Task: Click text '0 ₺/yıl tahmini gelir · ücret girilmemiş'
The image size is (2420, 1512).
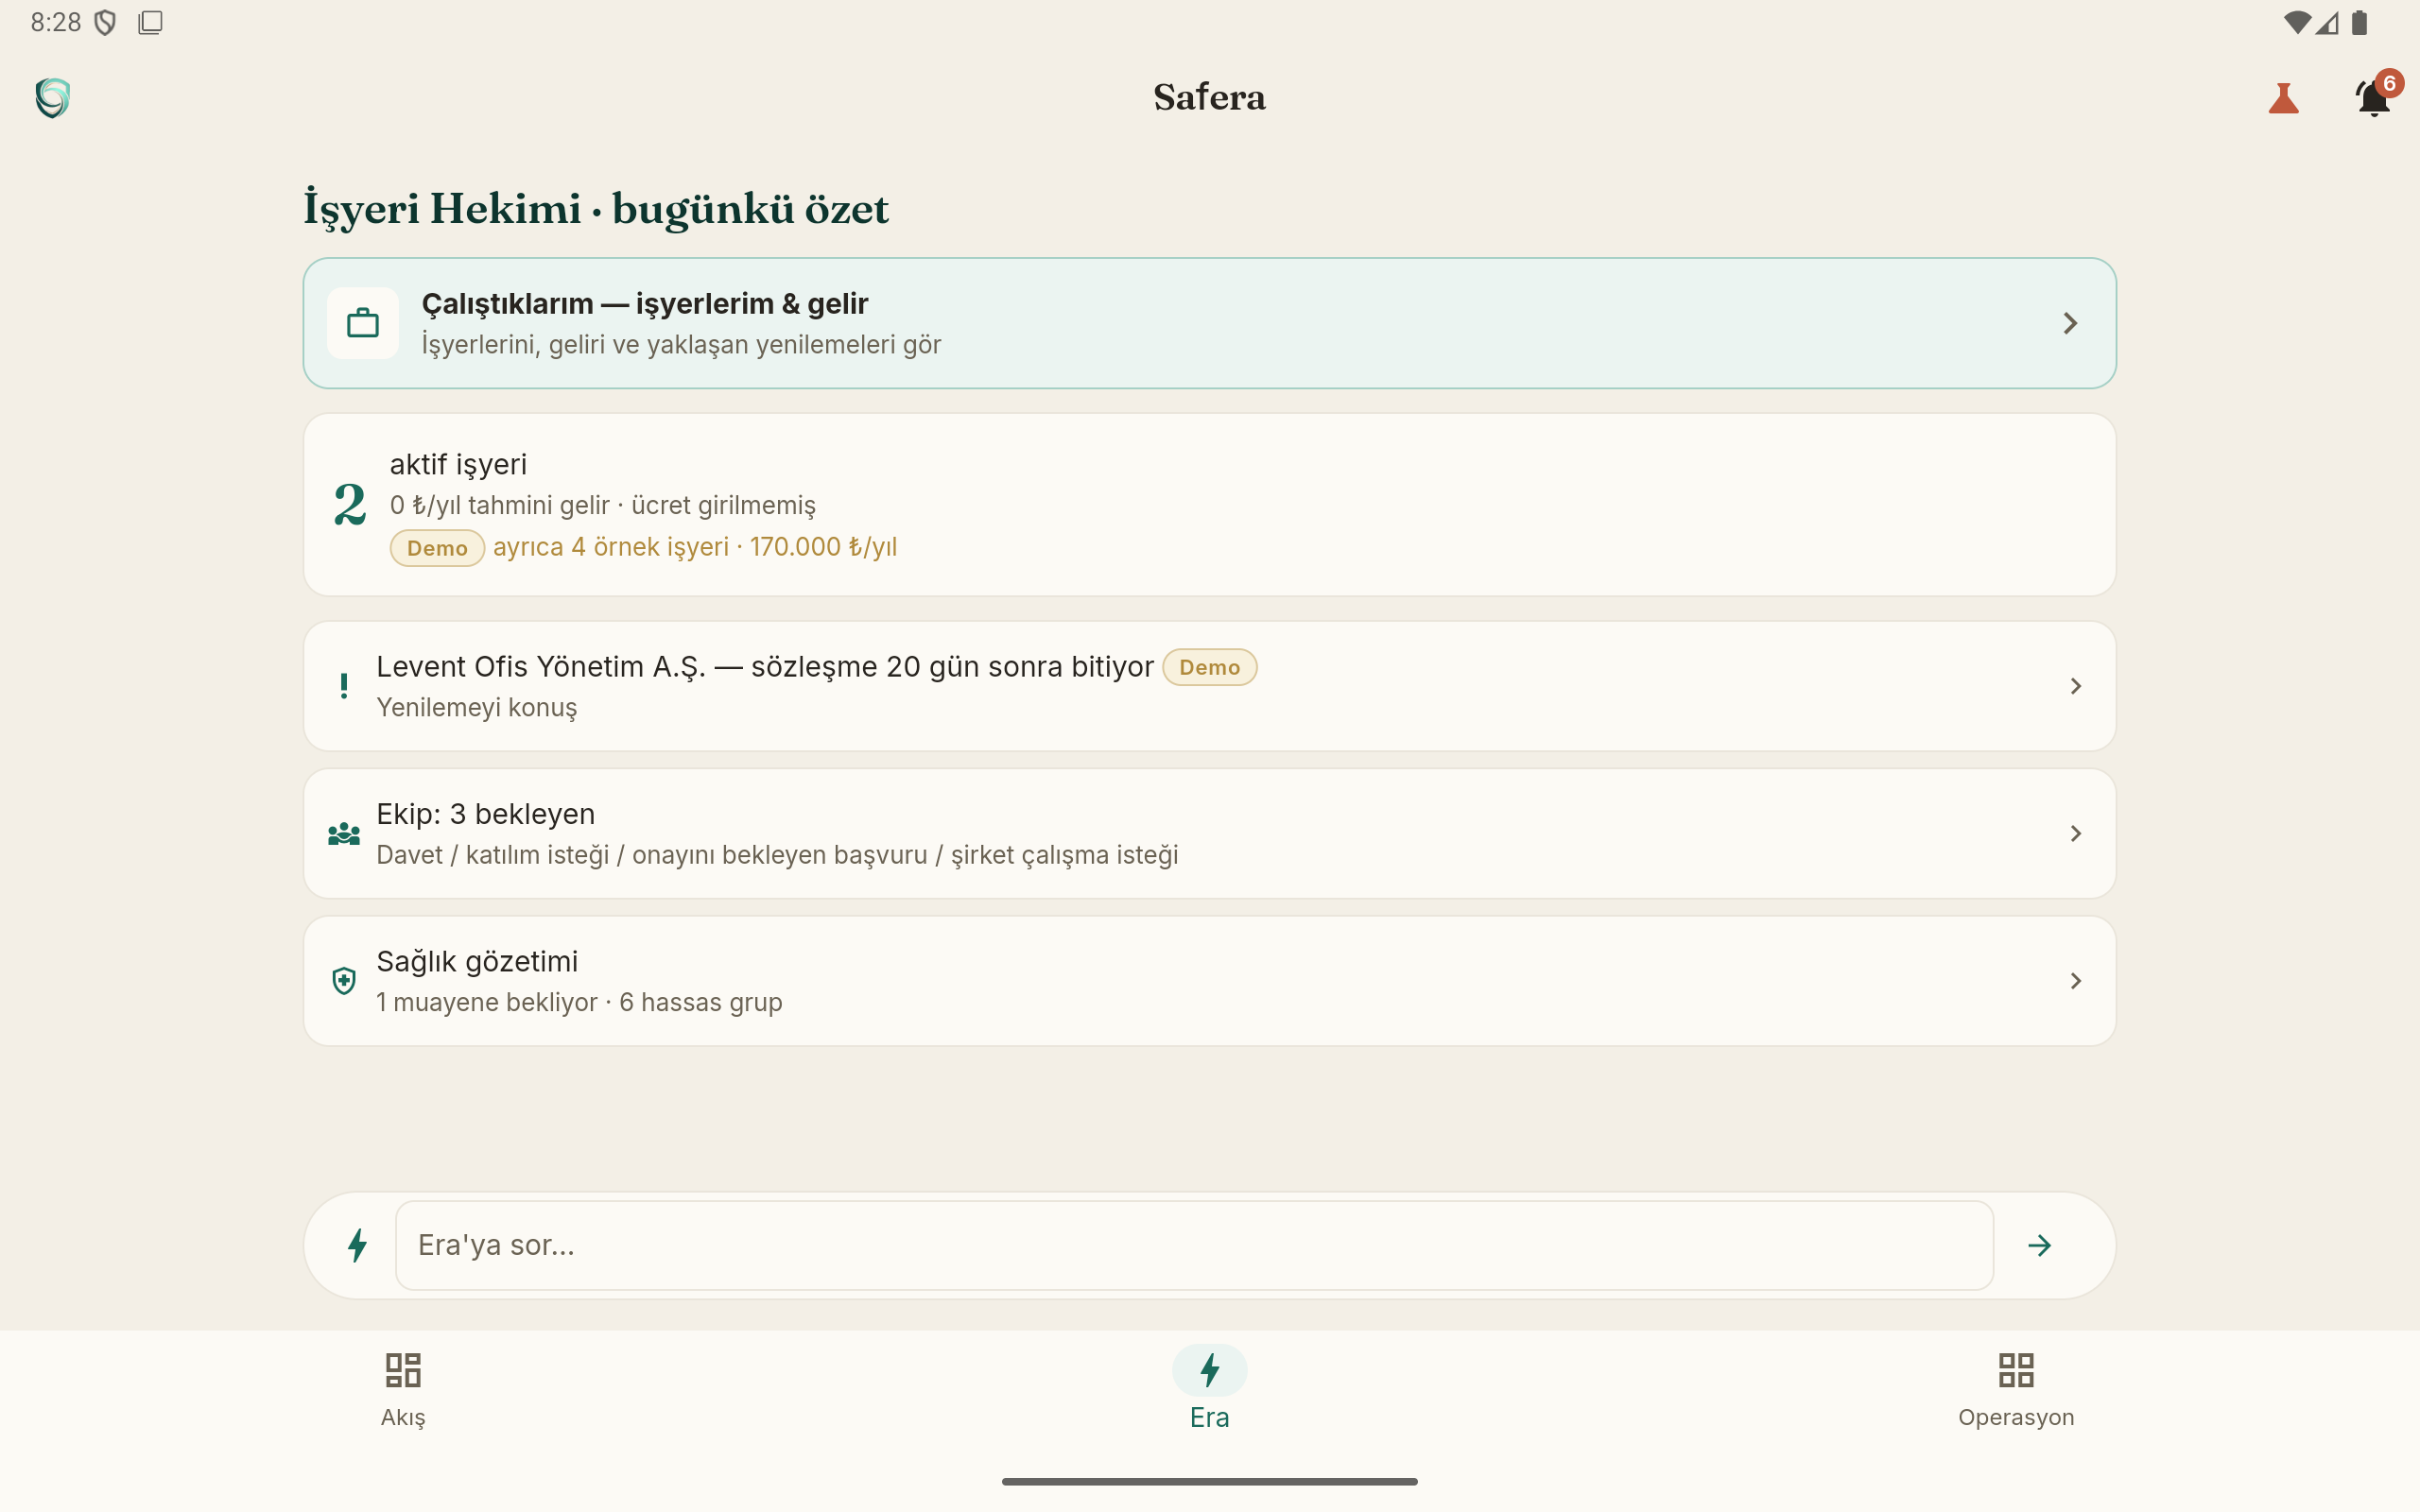Action: pyautogui.click(x=602, y=505)
